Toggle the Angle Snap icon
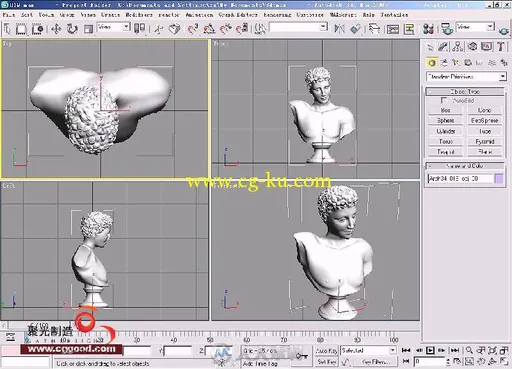512x369 pixels. point(209,29)
